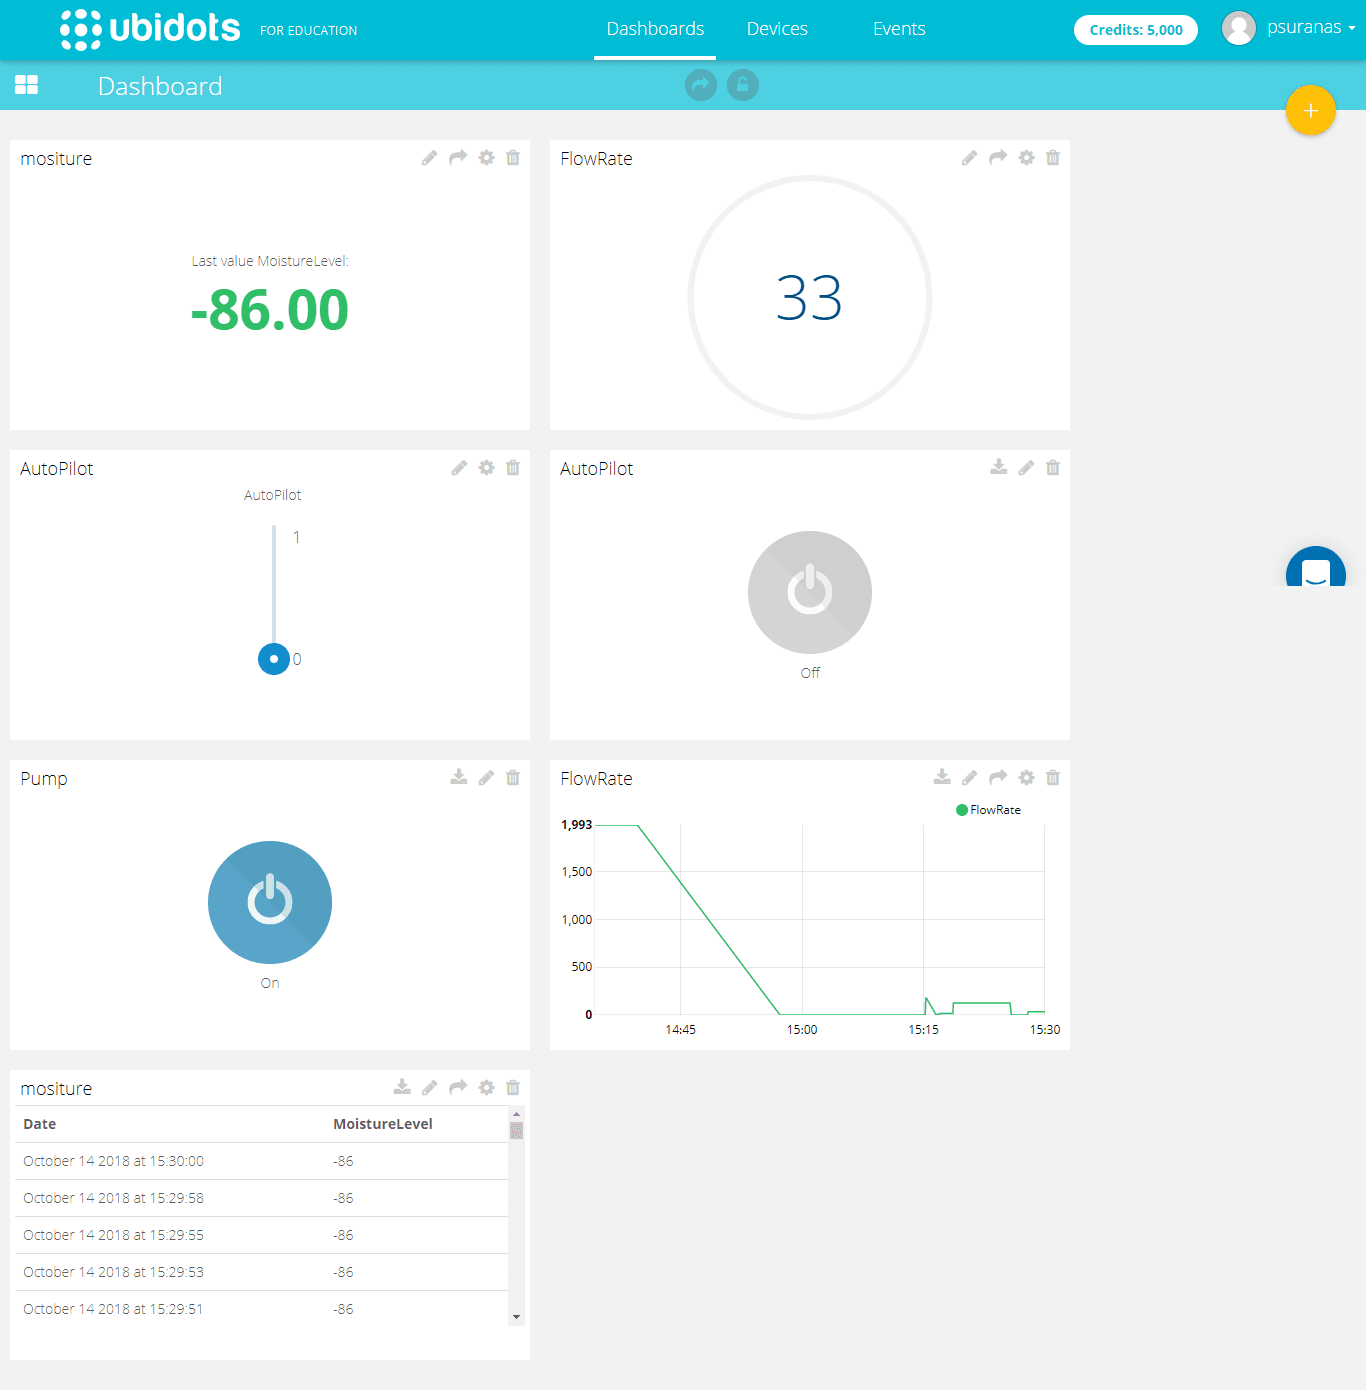Click the Date column header
Image resolution: width=1366 pixels, height=1390 pixels.
coord(40,1124)
